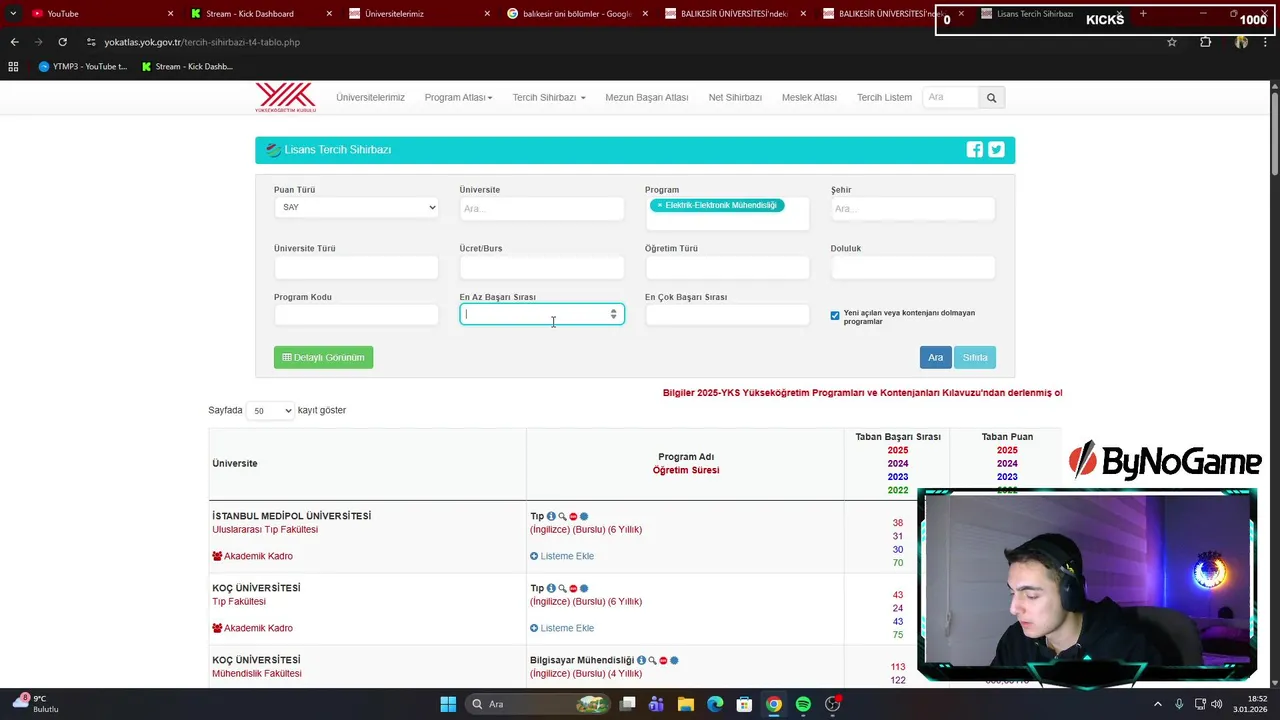Open Akademik Kadro for İstanbul Medipol
Viewport: 1280px width, 720px height.
click(x=252, y=556)
